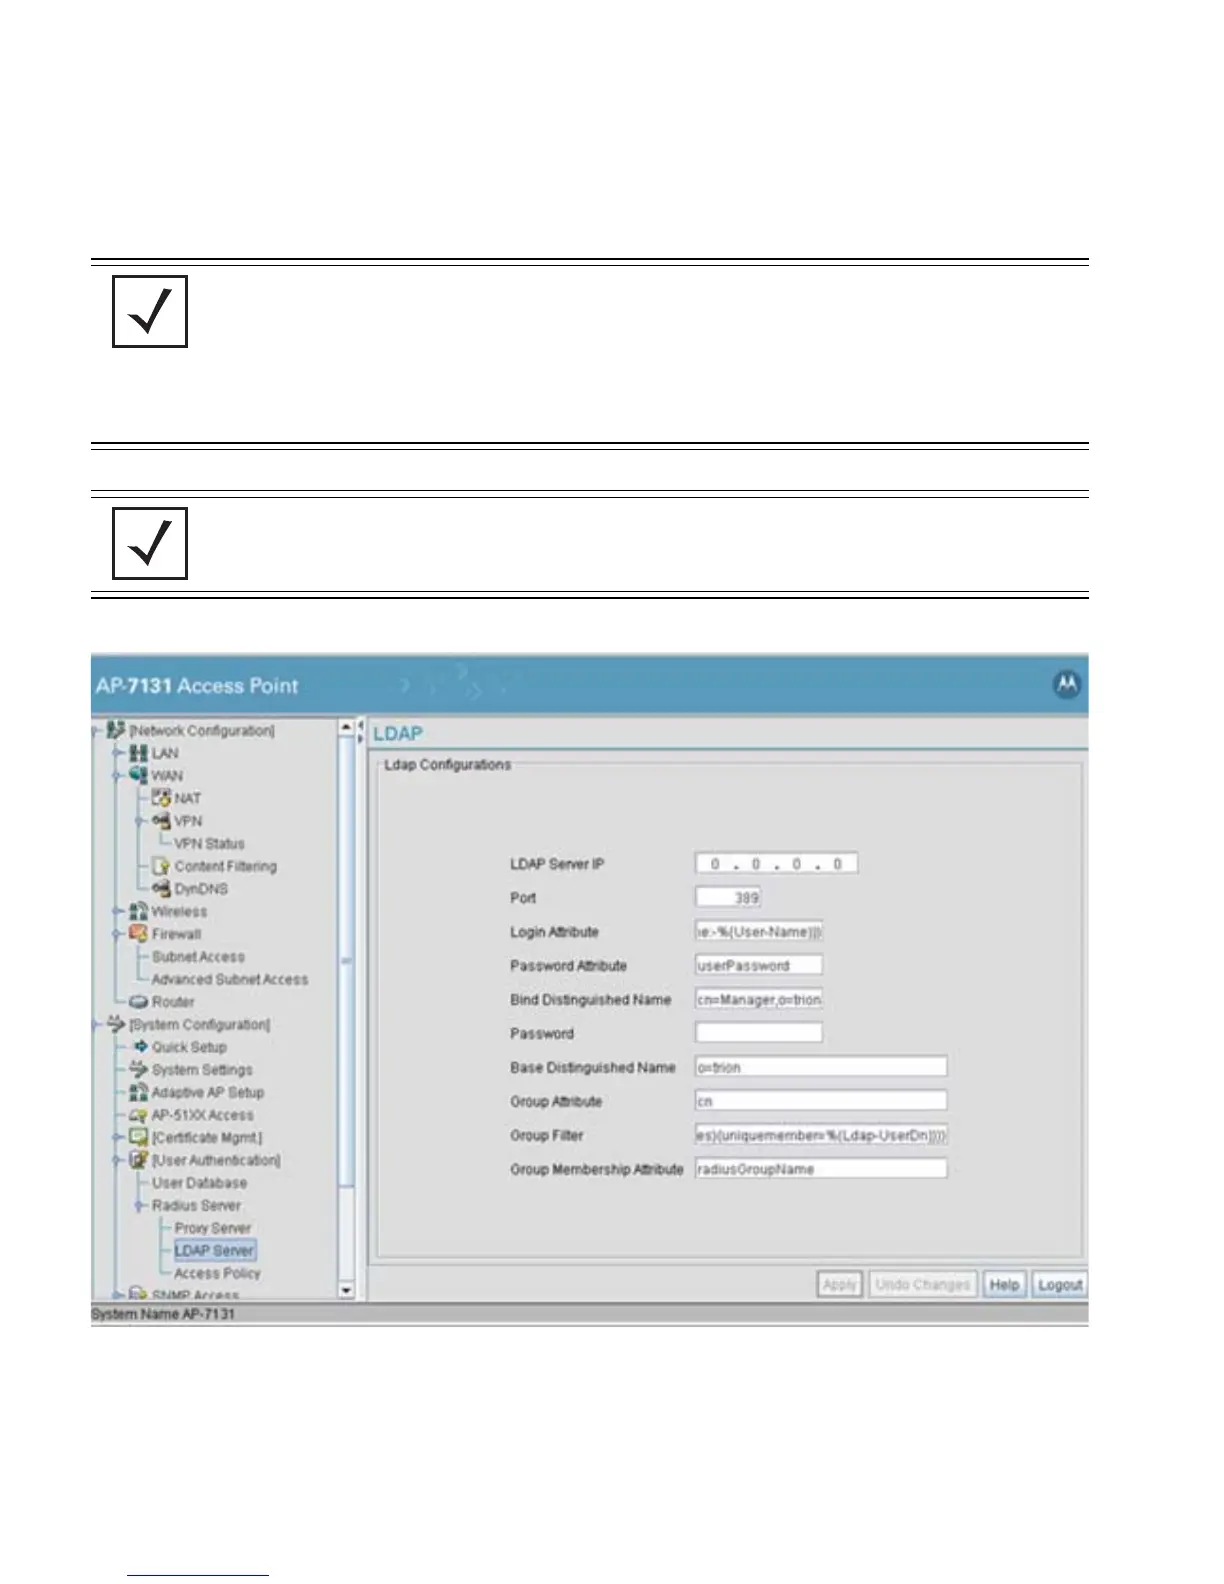Click the Quick Setup arrow icon

tap(140, 1047)
